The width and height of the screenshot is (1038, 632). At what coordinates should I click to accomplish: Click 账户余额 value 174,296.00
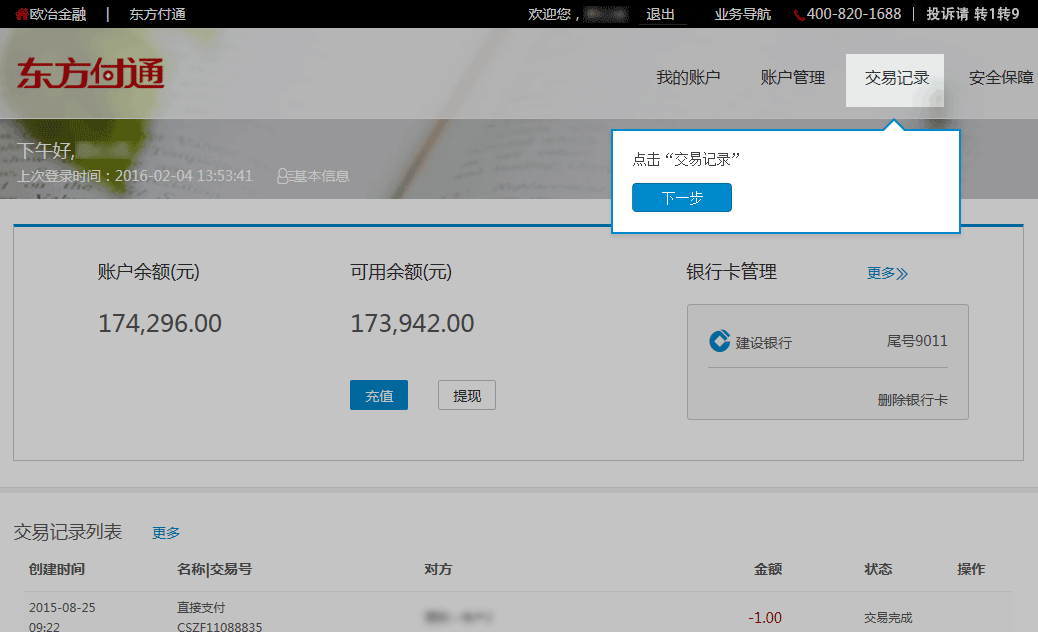[x=160, y=323]
